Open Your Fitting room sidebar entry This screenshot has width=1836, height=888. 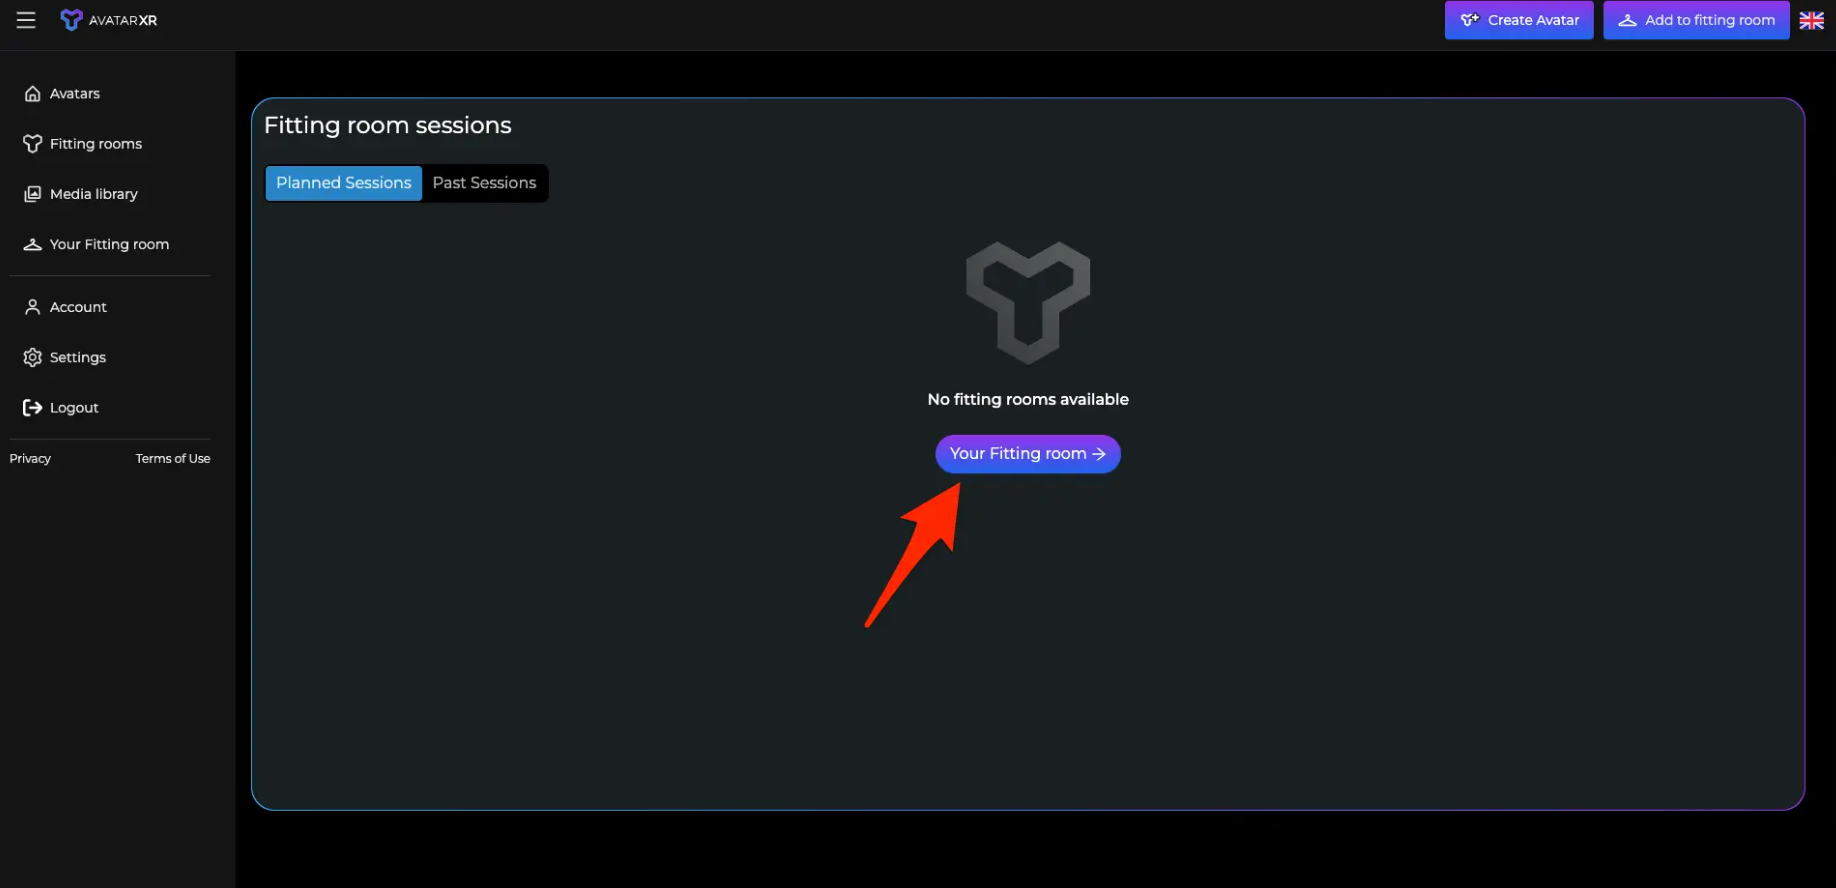(109, 244)
